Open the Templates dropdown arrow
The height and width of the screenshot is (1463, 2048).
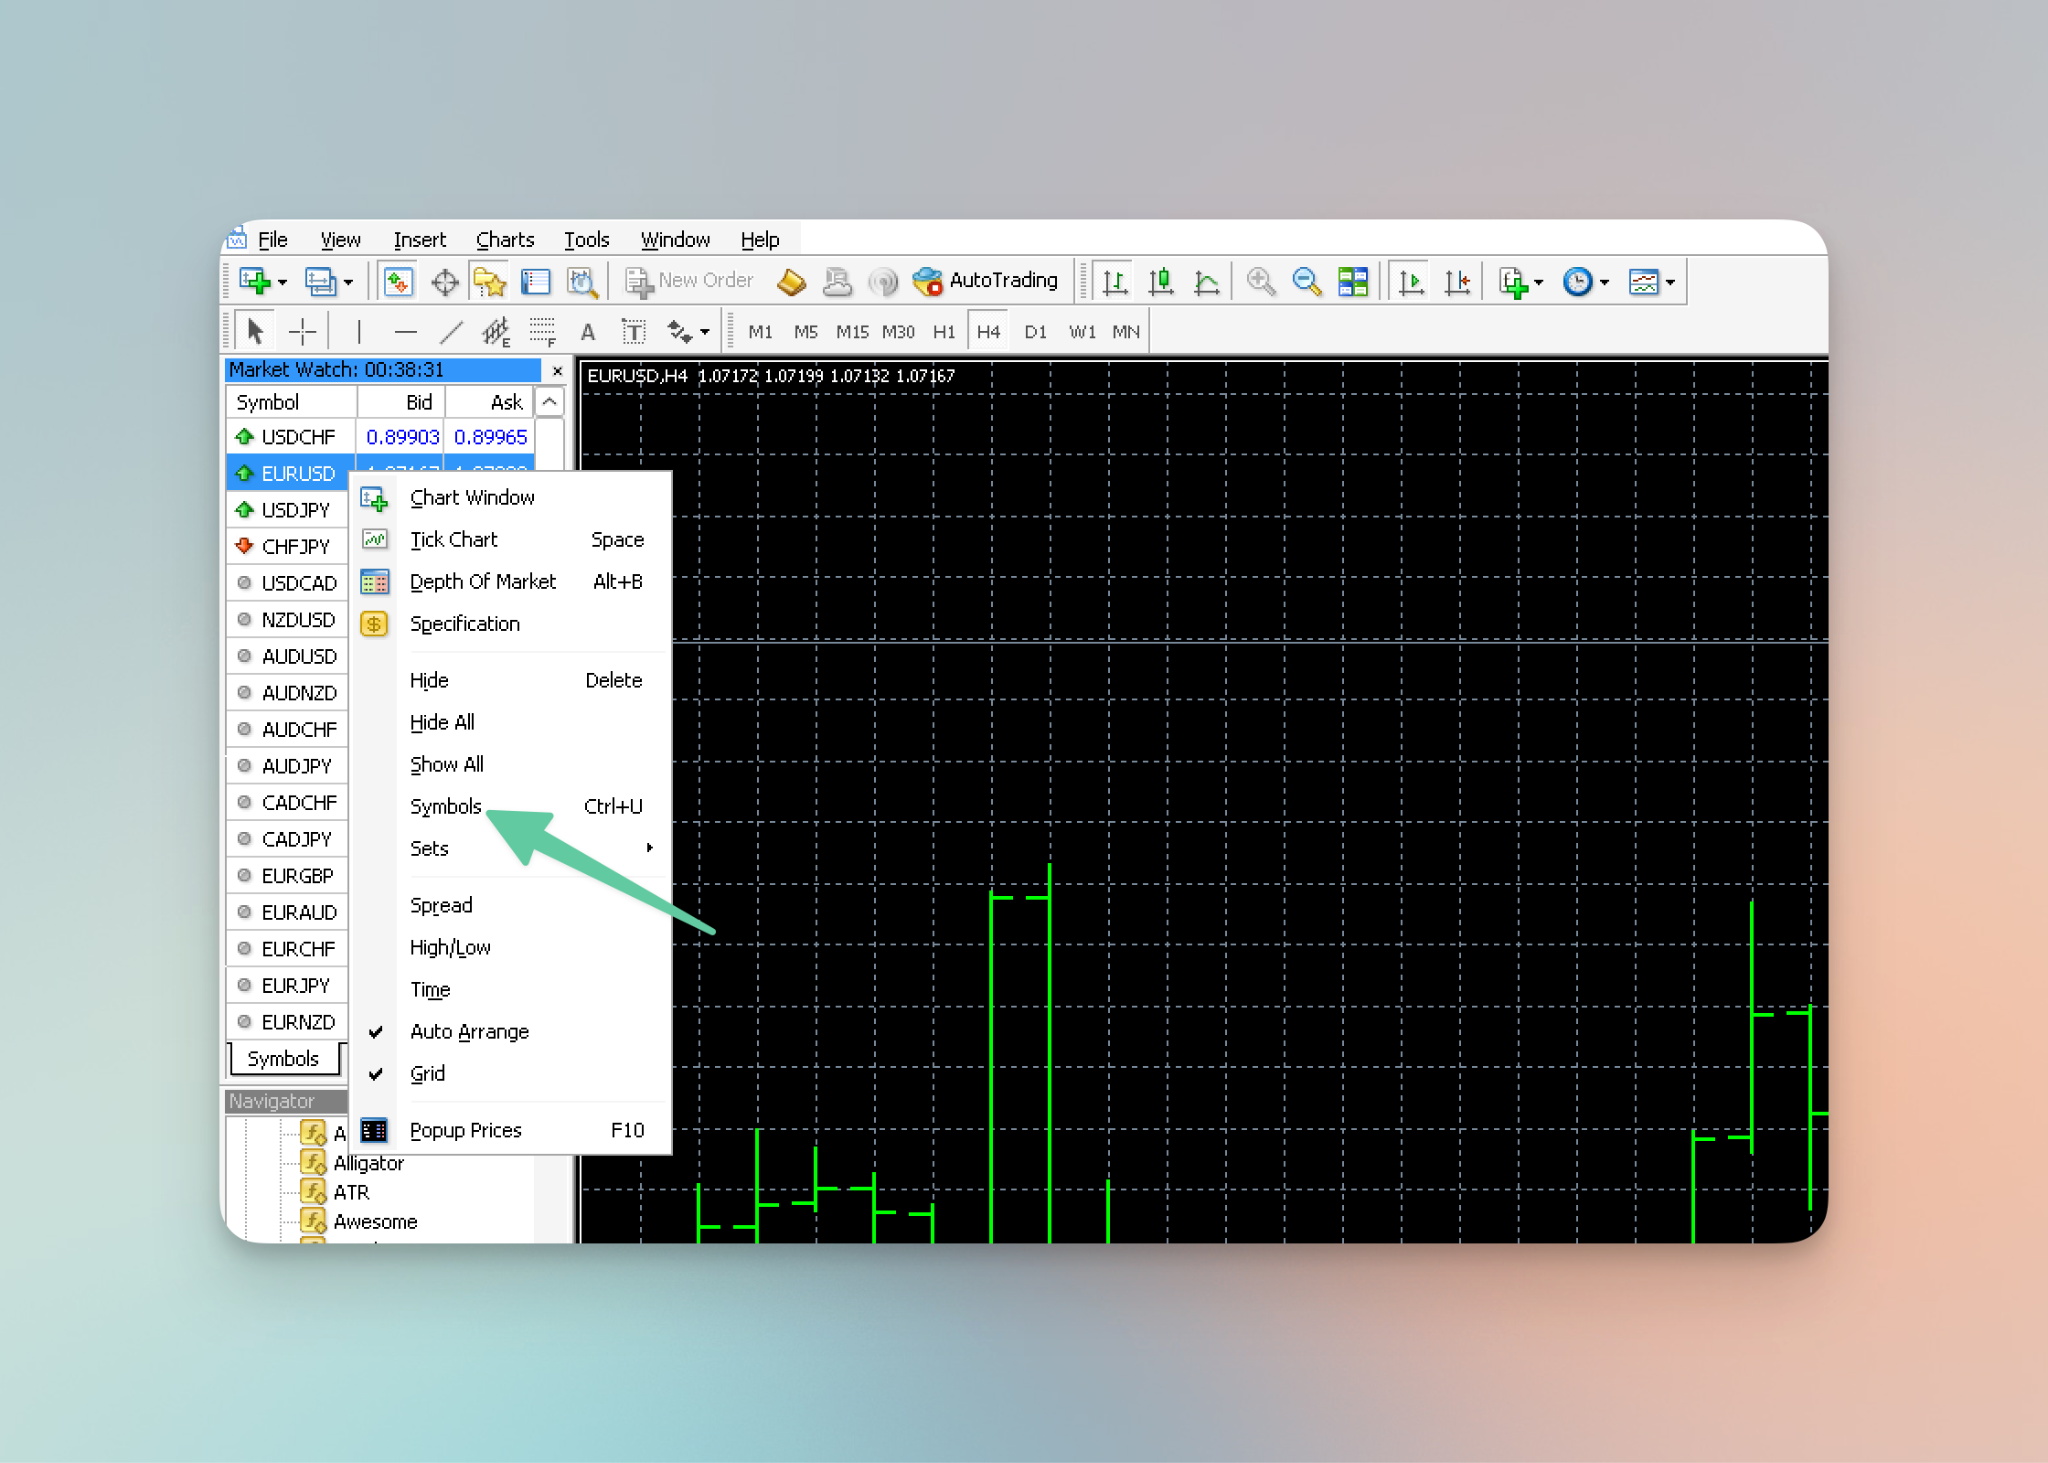click(1670, 283)
